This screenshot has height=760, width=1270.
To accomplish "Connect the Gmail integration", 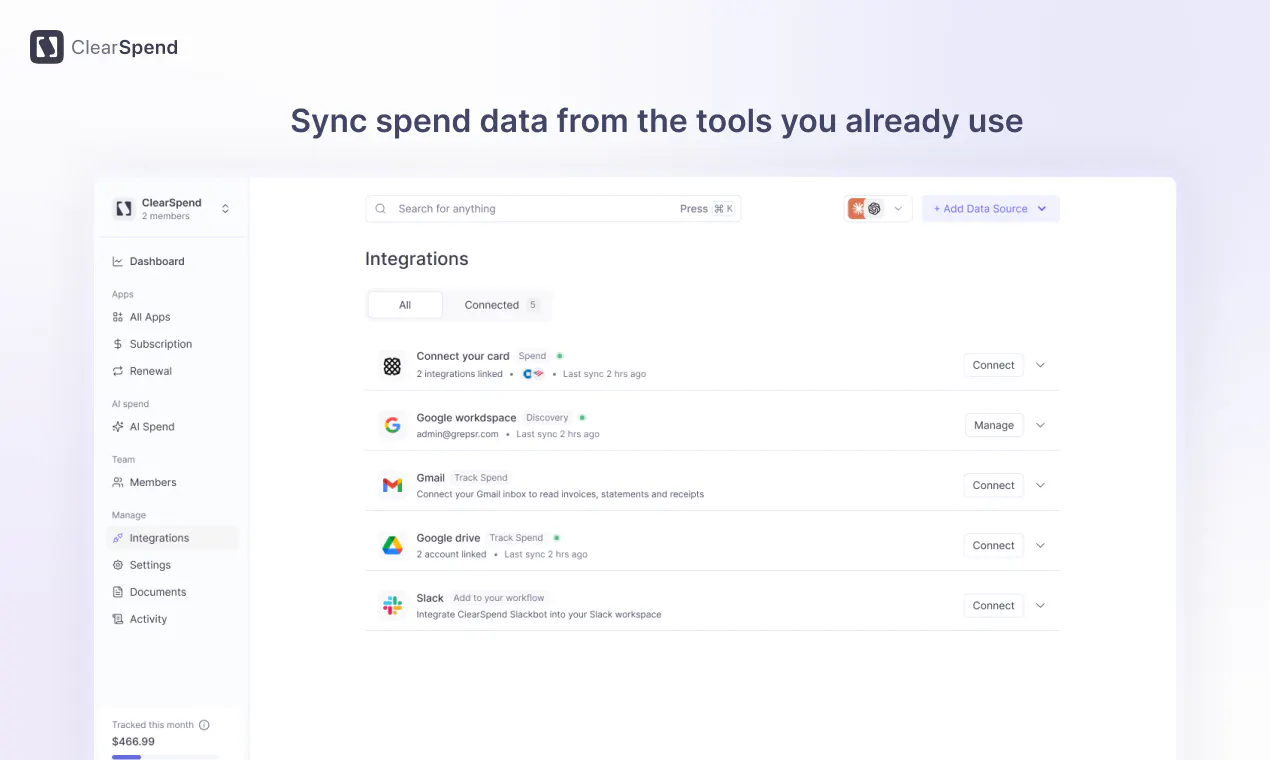I will point(994,485).
